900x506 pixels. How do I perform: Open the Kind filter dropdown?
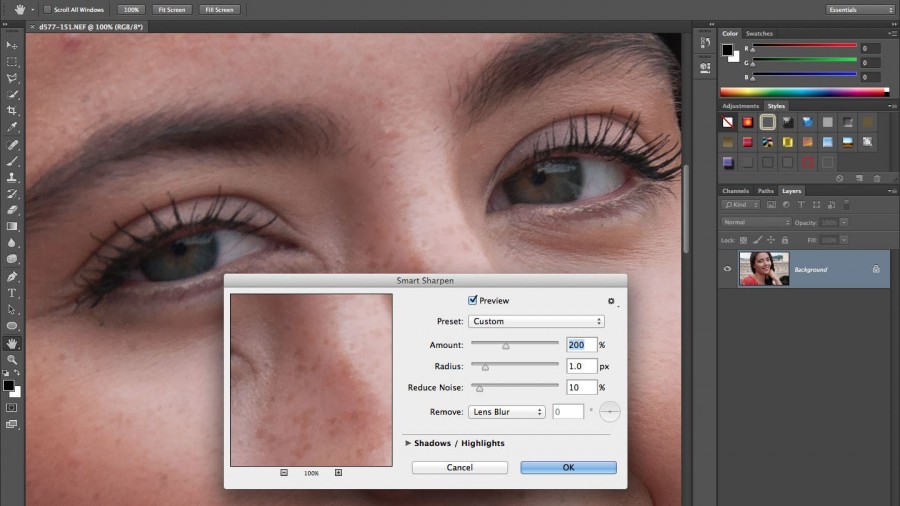(740, 205)
